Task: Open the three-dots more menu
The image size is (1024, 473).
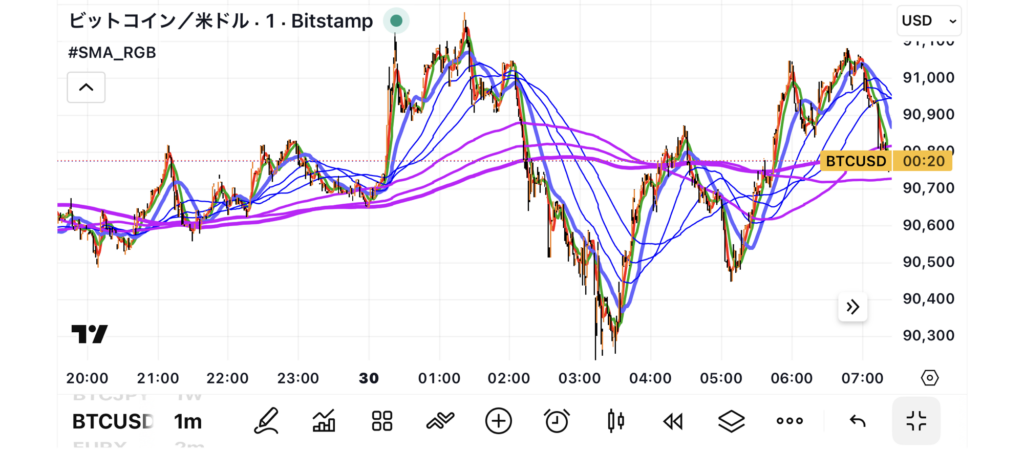Action: tap(790, 421)
